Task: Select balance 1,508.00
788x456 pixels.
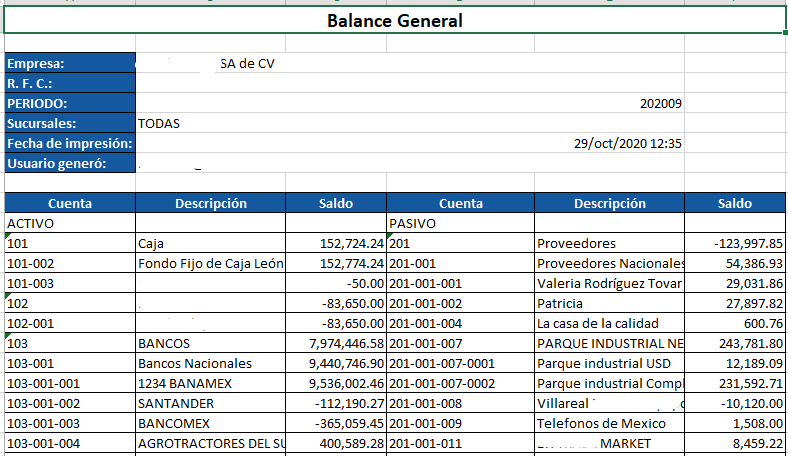Action: coord(735,423)
